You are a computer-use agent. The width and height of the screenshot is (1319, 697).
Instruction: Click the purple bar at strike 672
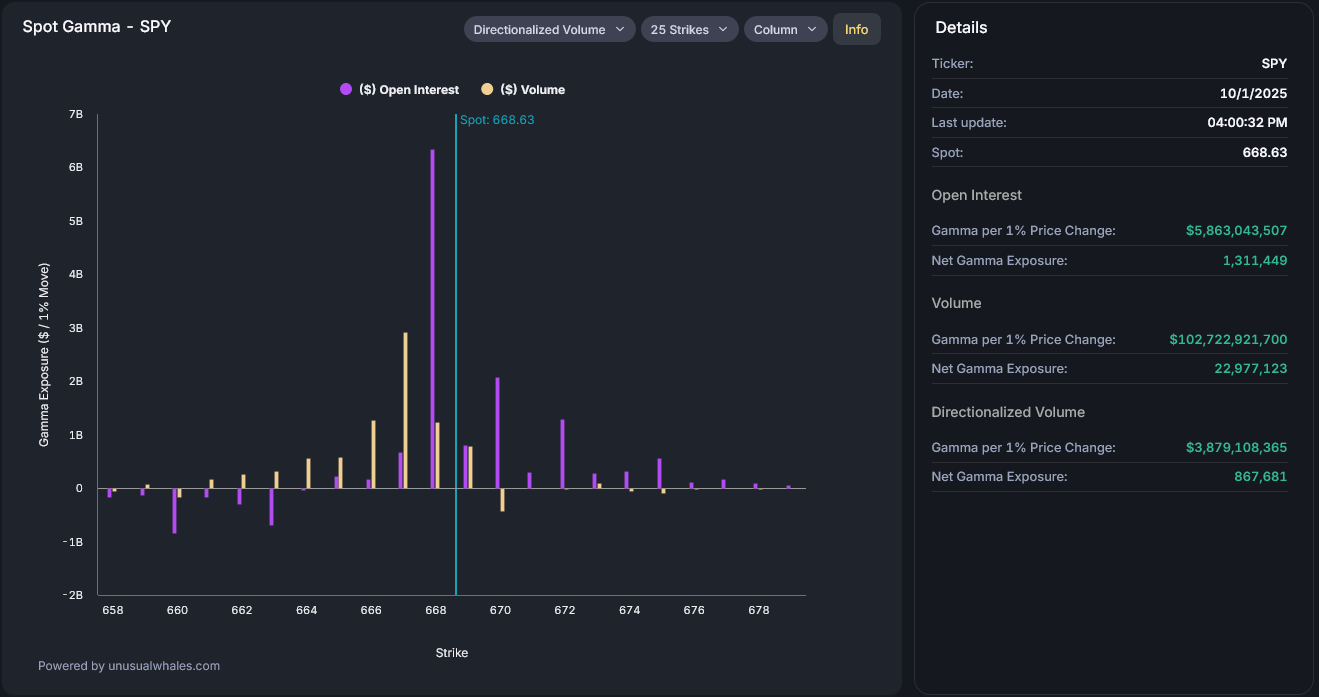562,453
